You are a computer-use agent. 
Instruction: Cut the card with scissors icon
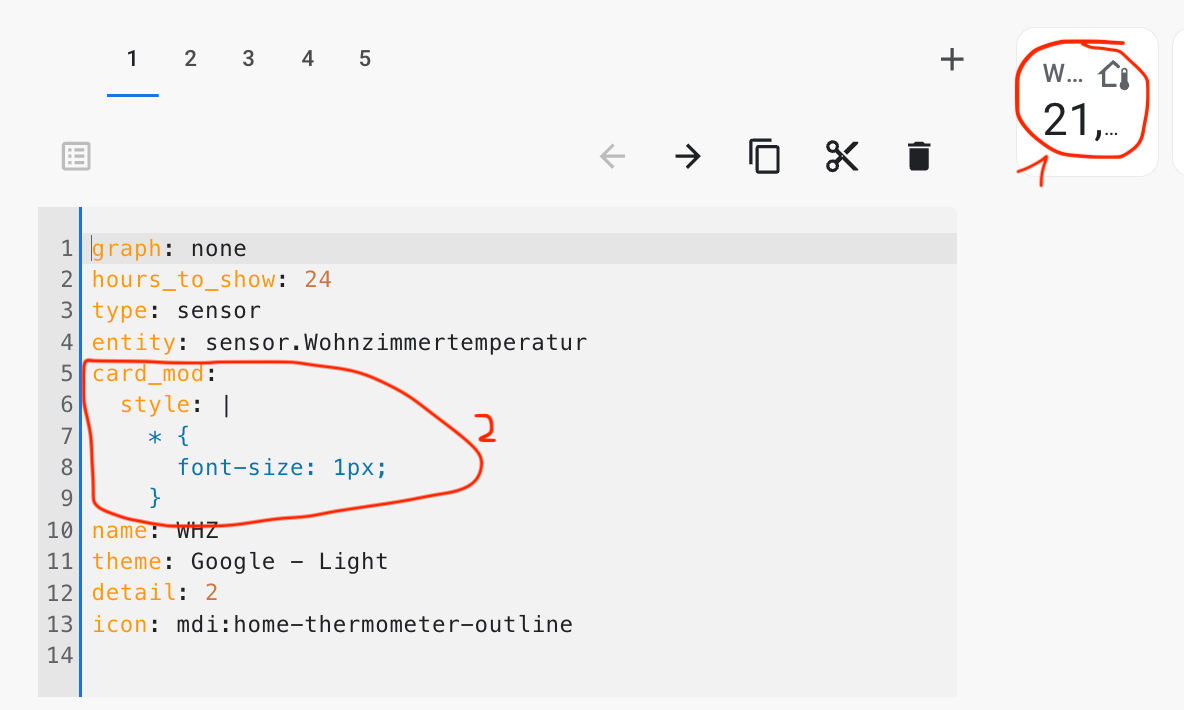click(842, 156)
